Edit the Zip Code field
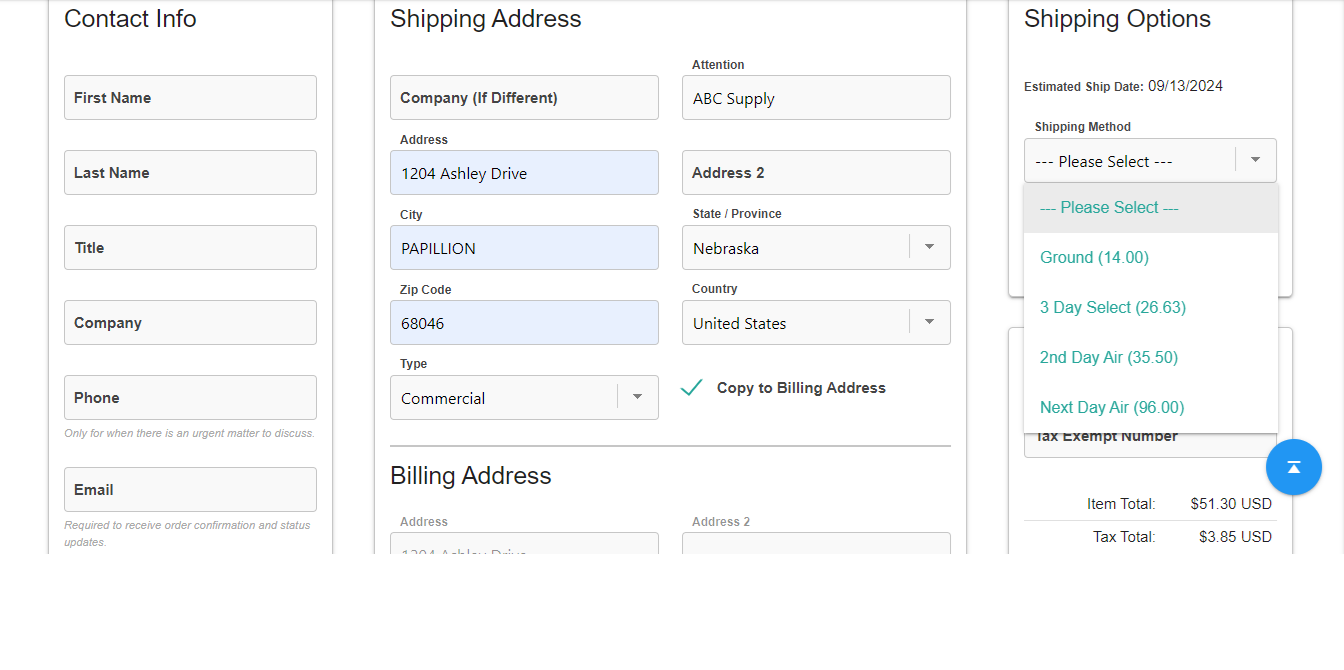Screen dimensions: 1344x670 (x=524, y=323)
